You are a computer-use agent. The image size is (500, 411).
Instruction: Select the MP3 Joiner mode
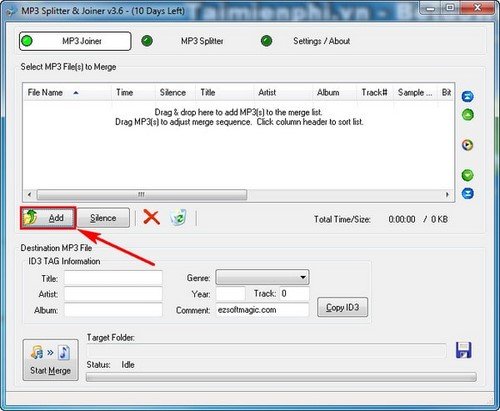[x=75, y=41]
